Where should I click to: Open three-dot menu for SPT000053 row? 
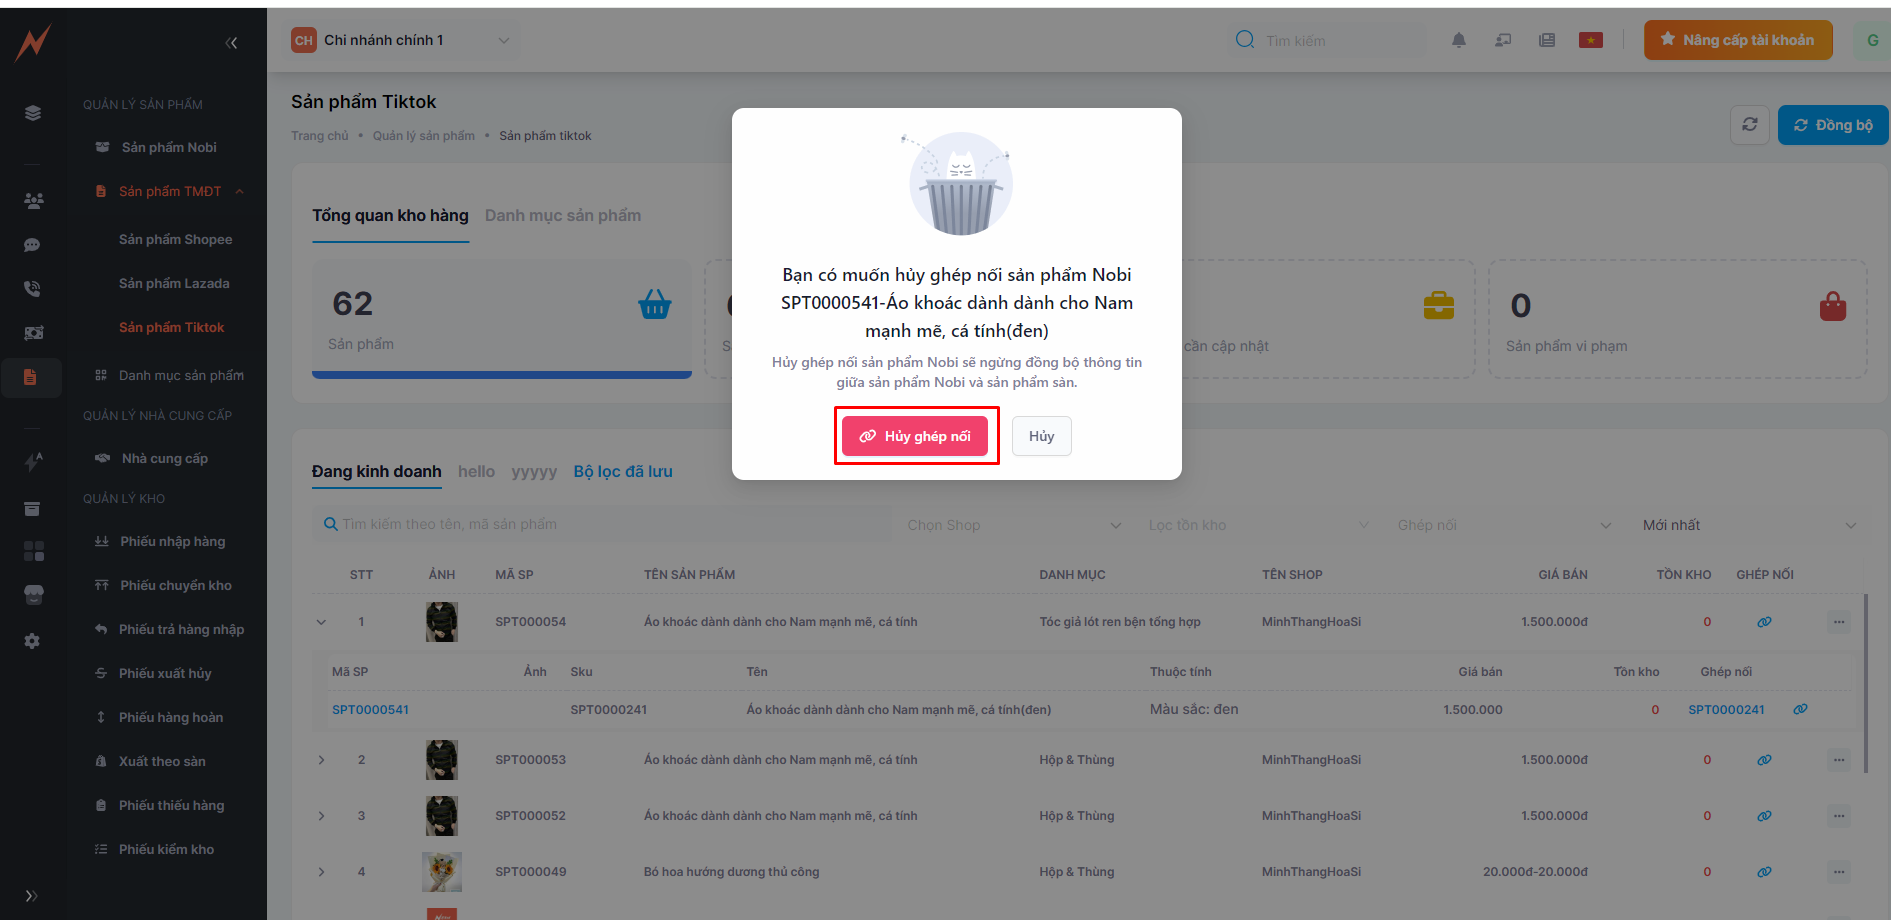pos(1838,760)
